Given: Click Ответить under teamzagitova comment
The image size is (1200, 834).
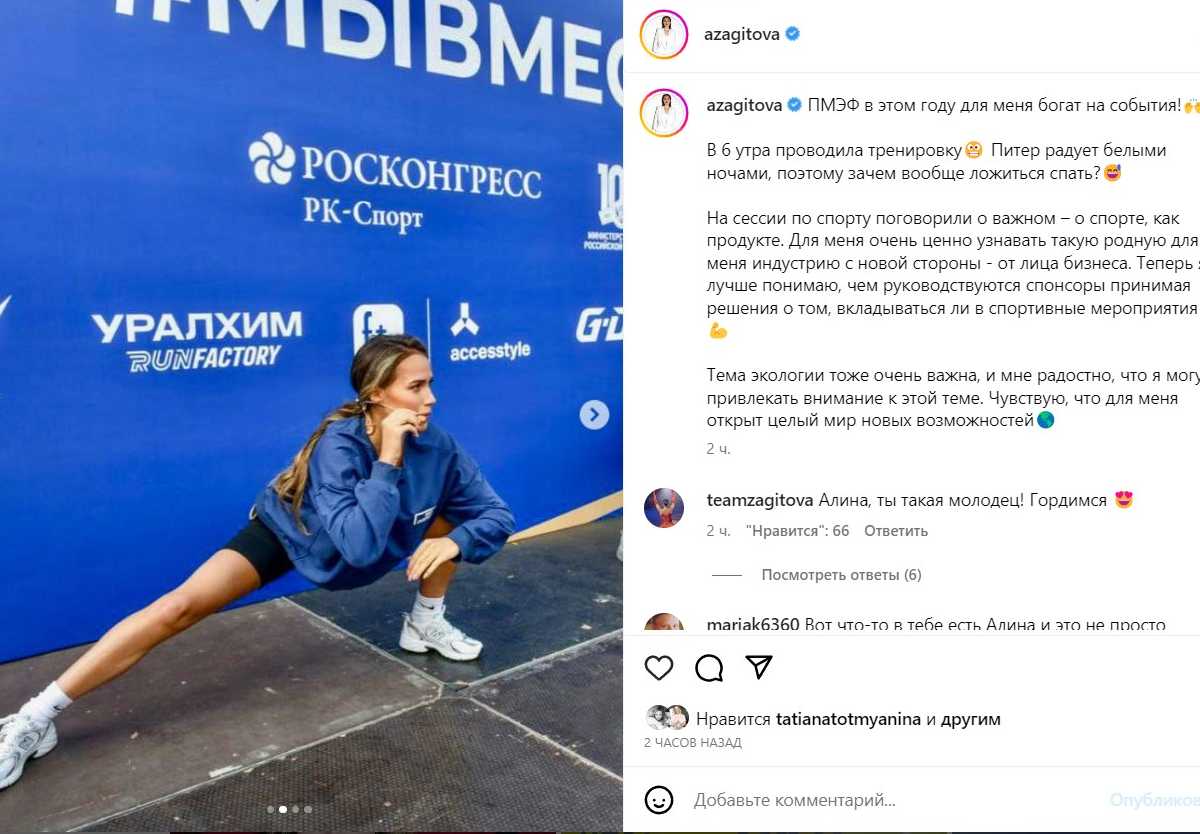Looking at the screenshot, I should click(896, 531).
